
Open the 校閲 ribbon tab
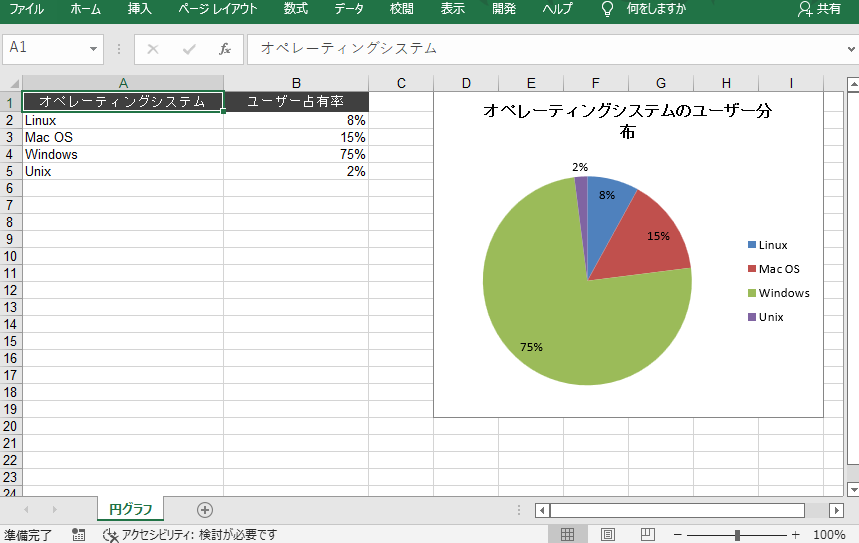point(402,9)
